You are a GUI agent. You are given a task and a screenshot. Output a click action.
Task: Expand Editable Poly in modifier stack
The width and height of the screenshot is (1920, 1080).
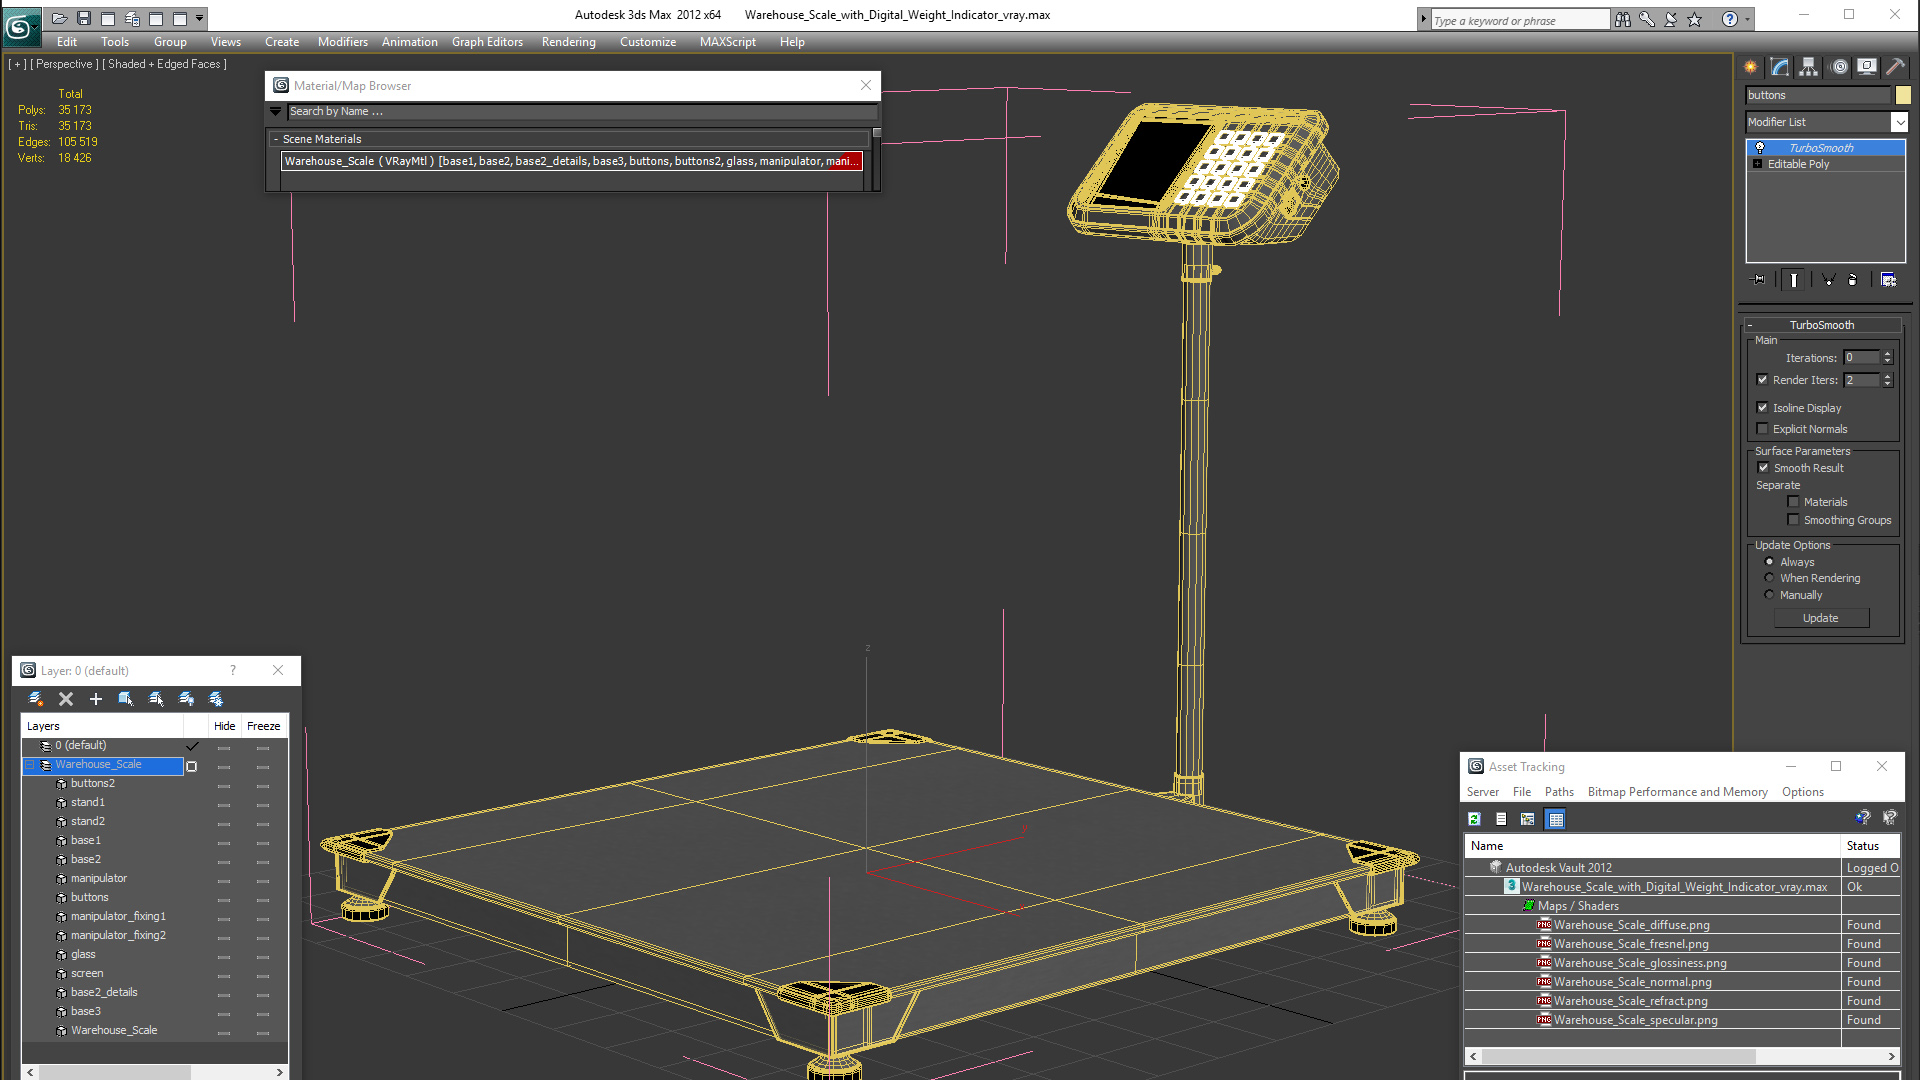pyautogui.click(x=1757, y=164)
